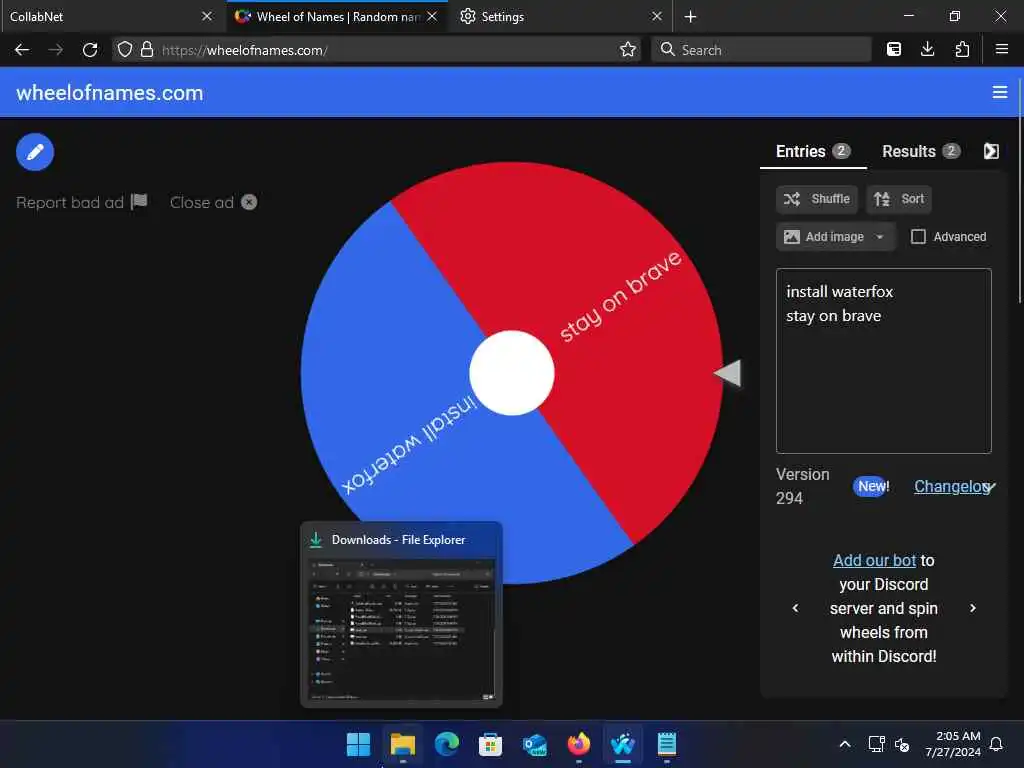
Task: Show hidden system tray icons
Action: pyautogui.click(x=844, y=744)
